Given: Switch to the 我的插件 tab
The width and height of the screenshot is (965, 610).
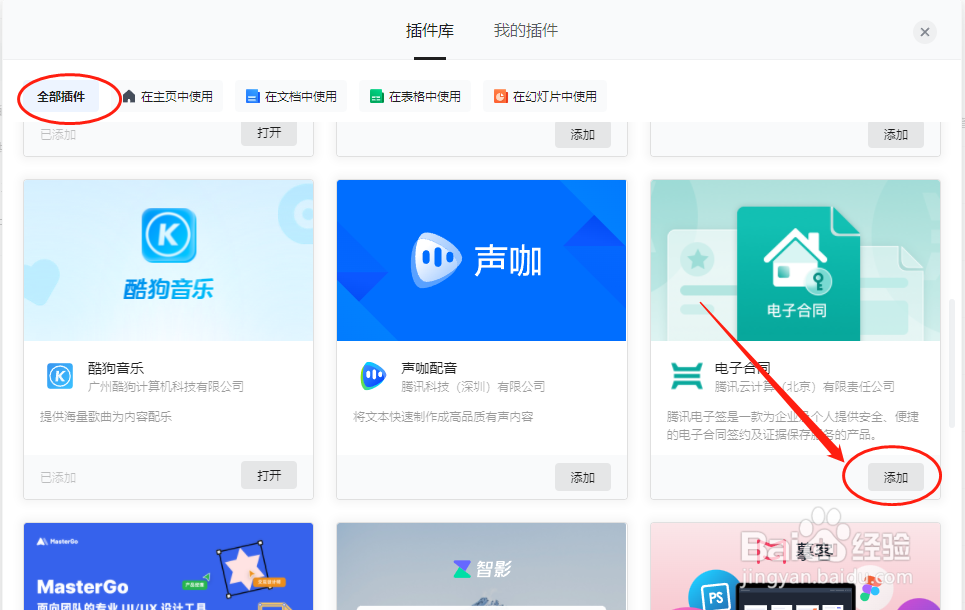Looking at the screenshot, I should 526,31.
